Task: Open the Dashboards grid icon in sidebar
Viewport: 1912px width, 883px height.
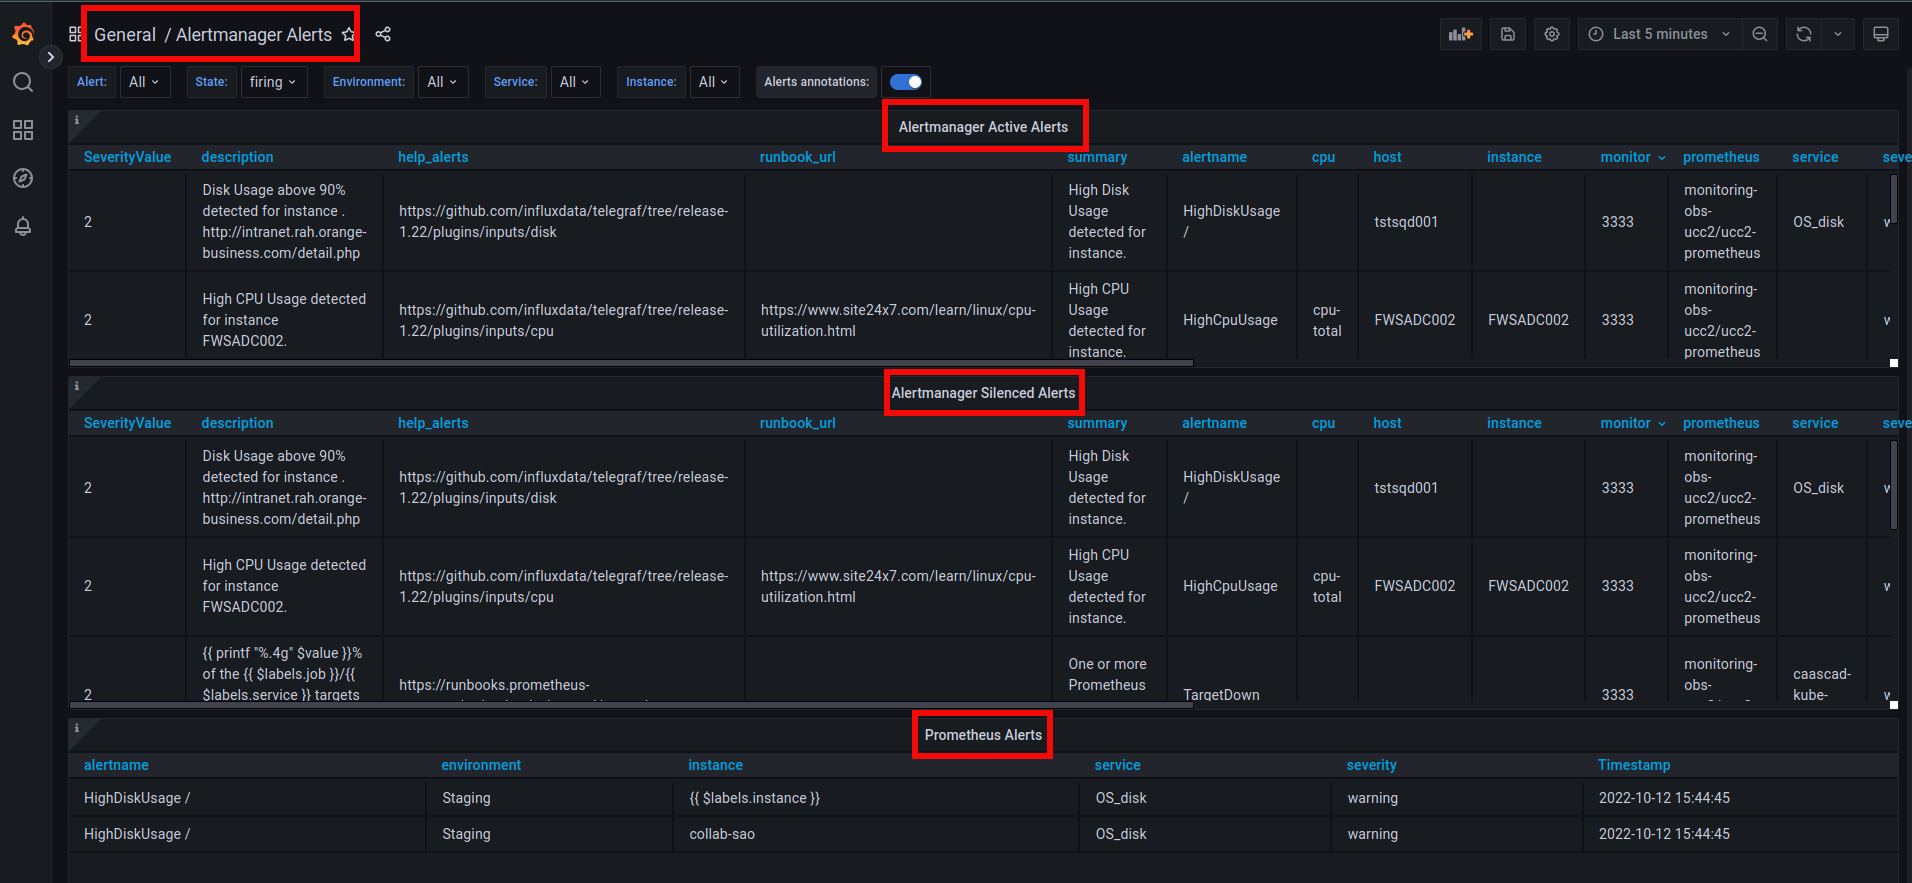Action: click(23, 130)
